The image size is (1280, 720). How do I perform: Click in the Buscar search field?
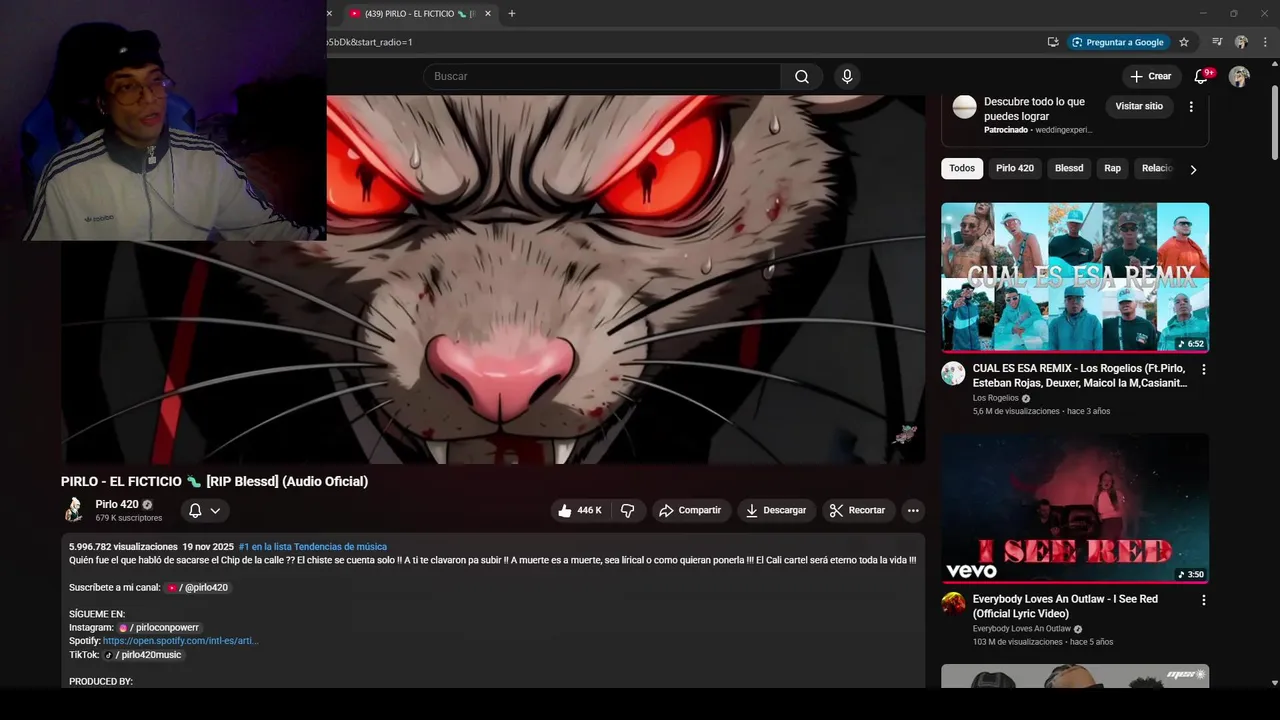[602, 77]
